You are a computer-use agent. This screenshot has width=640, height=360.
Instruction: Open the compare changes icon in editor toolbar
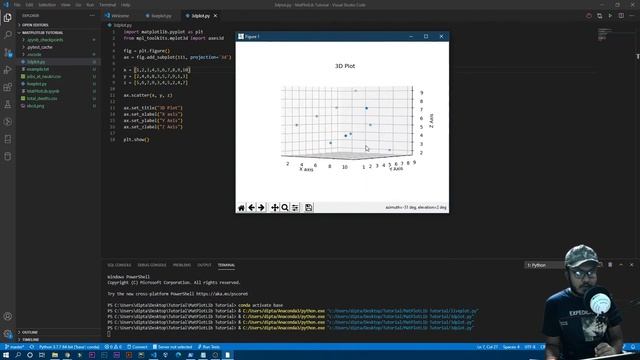[600, 16]
